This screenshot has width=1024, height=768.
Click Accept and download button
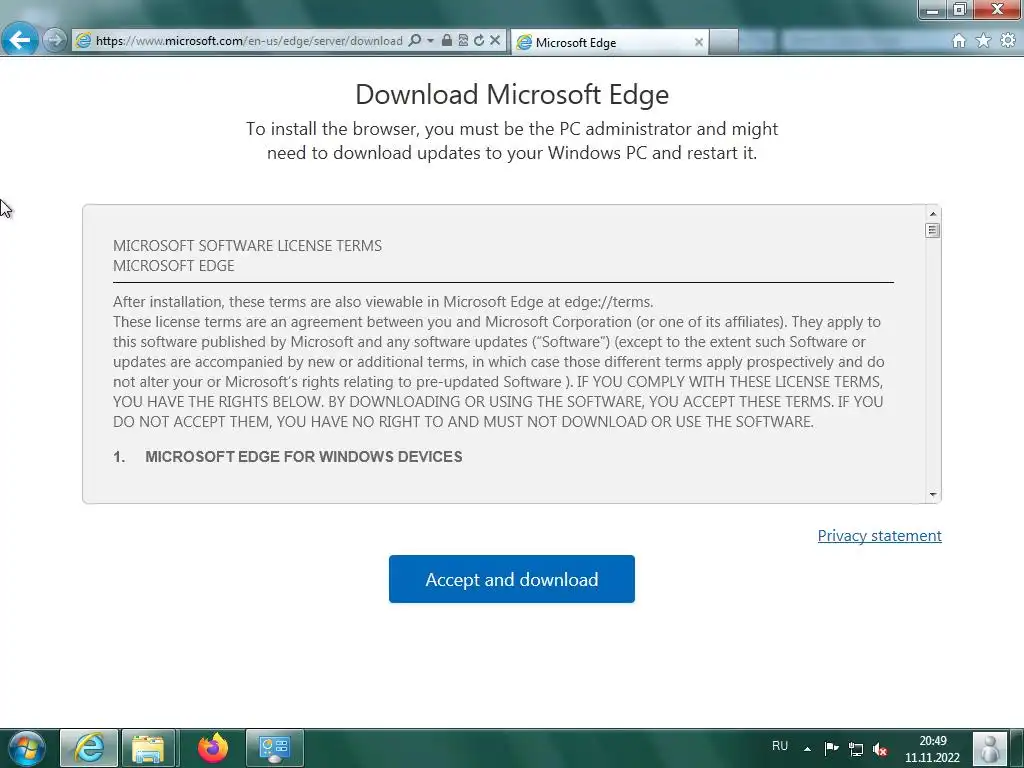click(511, 579)
